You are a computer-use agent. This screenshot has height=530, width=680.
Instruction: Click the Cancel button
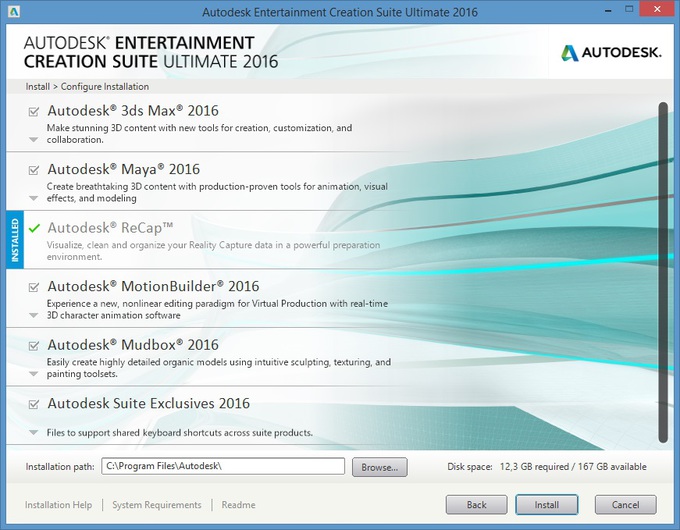[x=625, y=505]
